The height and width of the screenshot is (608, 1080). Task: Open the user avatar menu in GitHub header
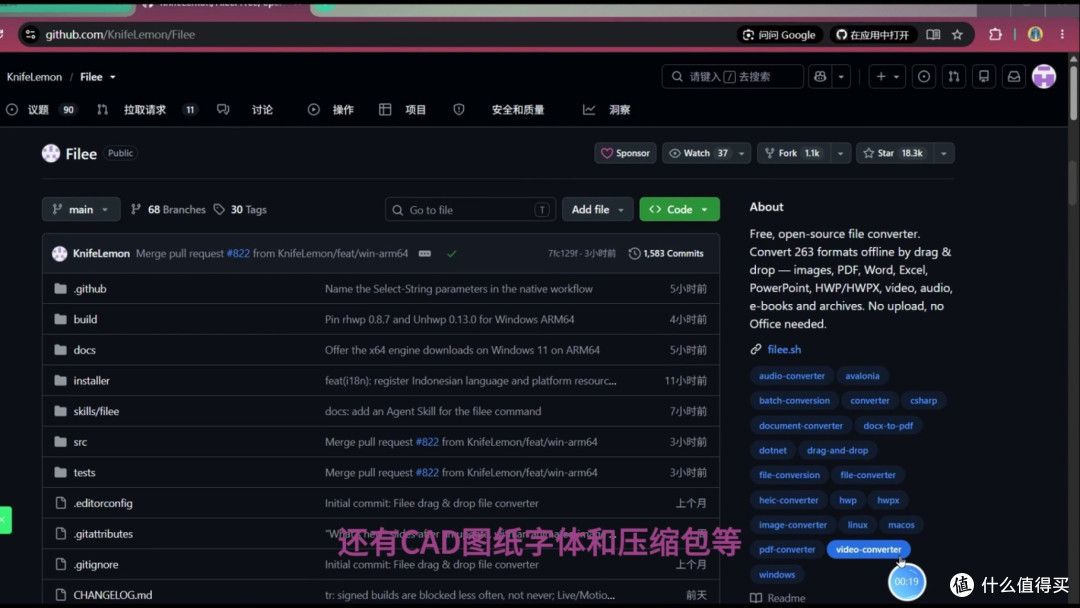pyautogui.click(x=1044, y=76)
